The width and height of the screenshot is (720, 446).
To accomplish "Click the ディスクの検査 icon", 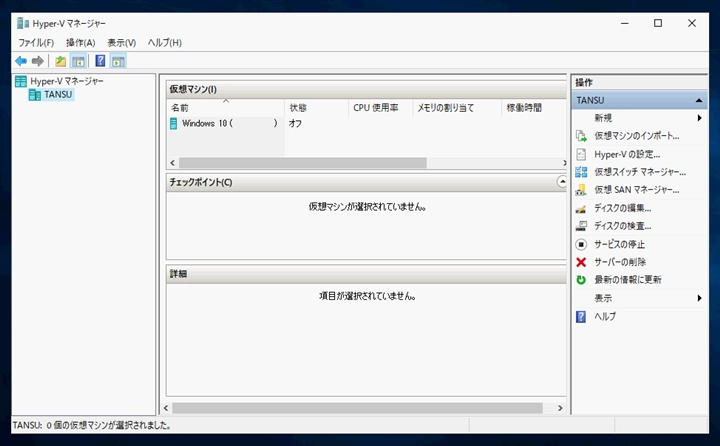I will tap(581, 226).
